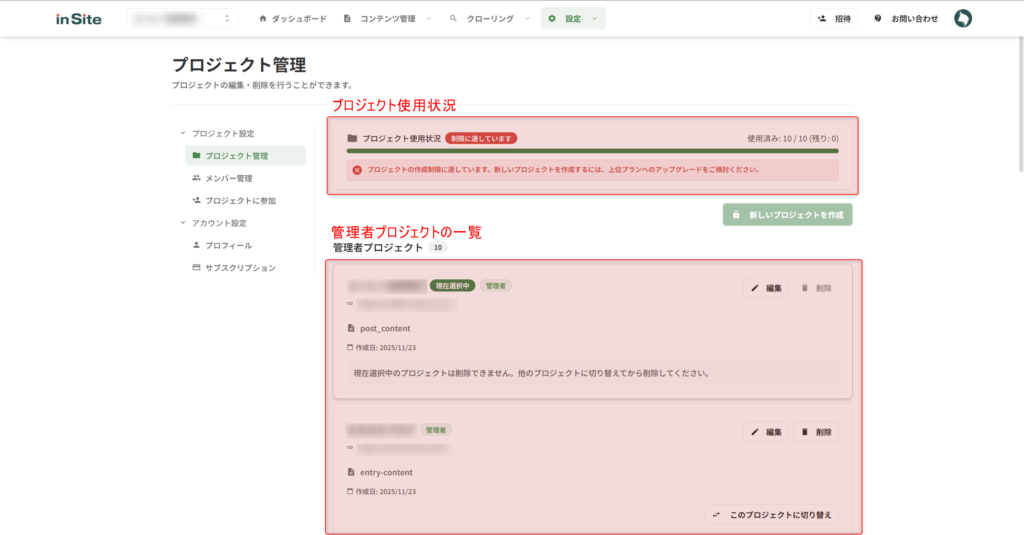Click the add-person icon beside プロジェクトに参加
The width and height of the screenshot is (1024, 535).
tap(196, 200)
